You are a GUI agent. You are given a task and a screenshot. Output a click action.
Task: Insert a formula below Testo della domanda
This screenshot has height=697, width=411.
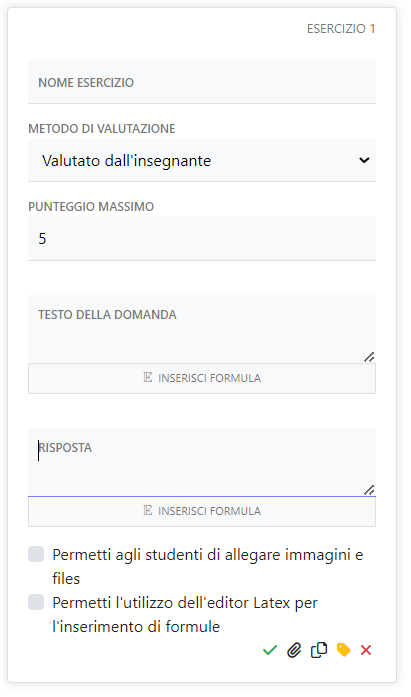(202, 378)
